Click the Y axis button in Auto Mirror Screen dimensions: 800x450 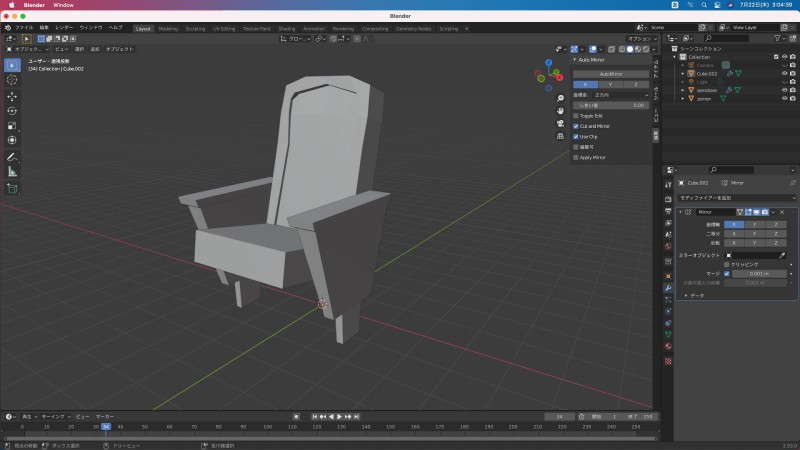tap(610, 84)
